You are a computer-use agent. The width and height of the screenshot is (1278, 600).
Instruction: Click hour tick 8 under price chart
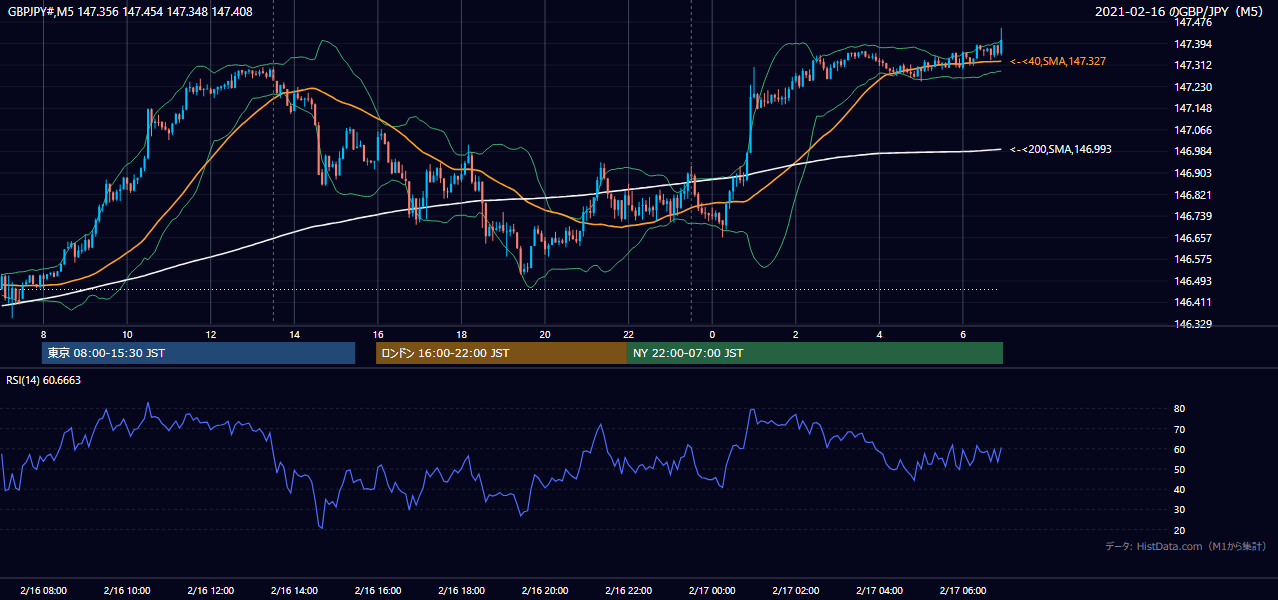(43, 333)
